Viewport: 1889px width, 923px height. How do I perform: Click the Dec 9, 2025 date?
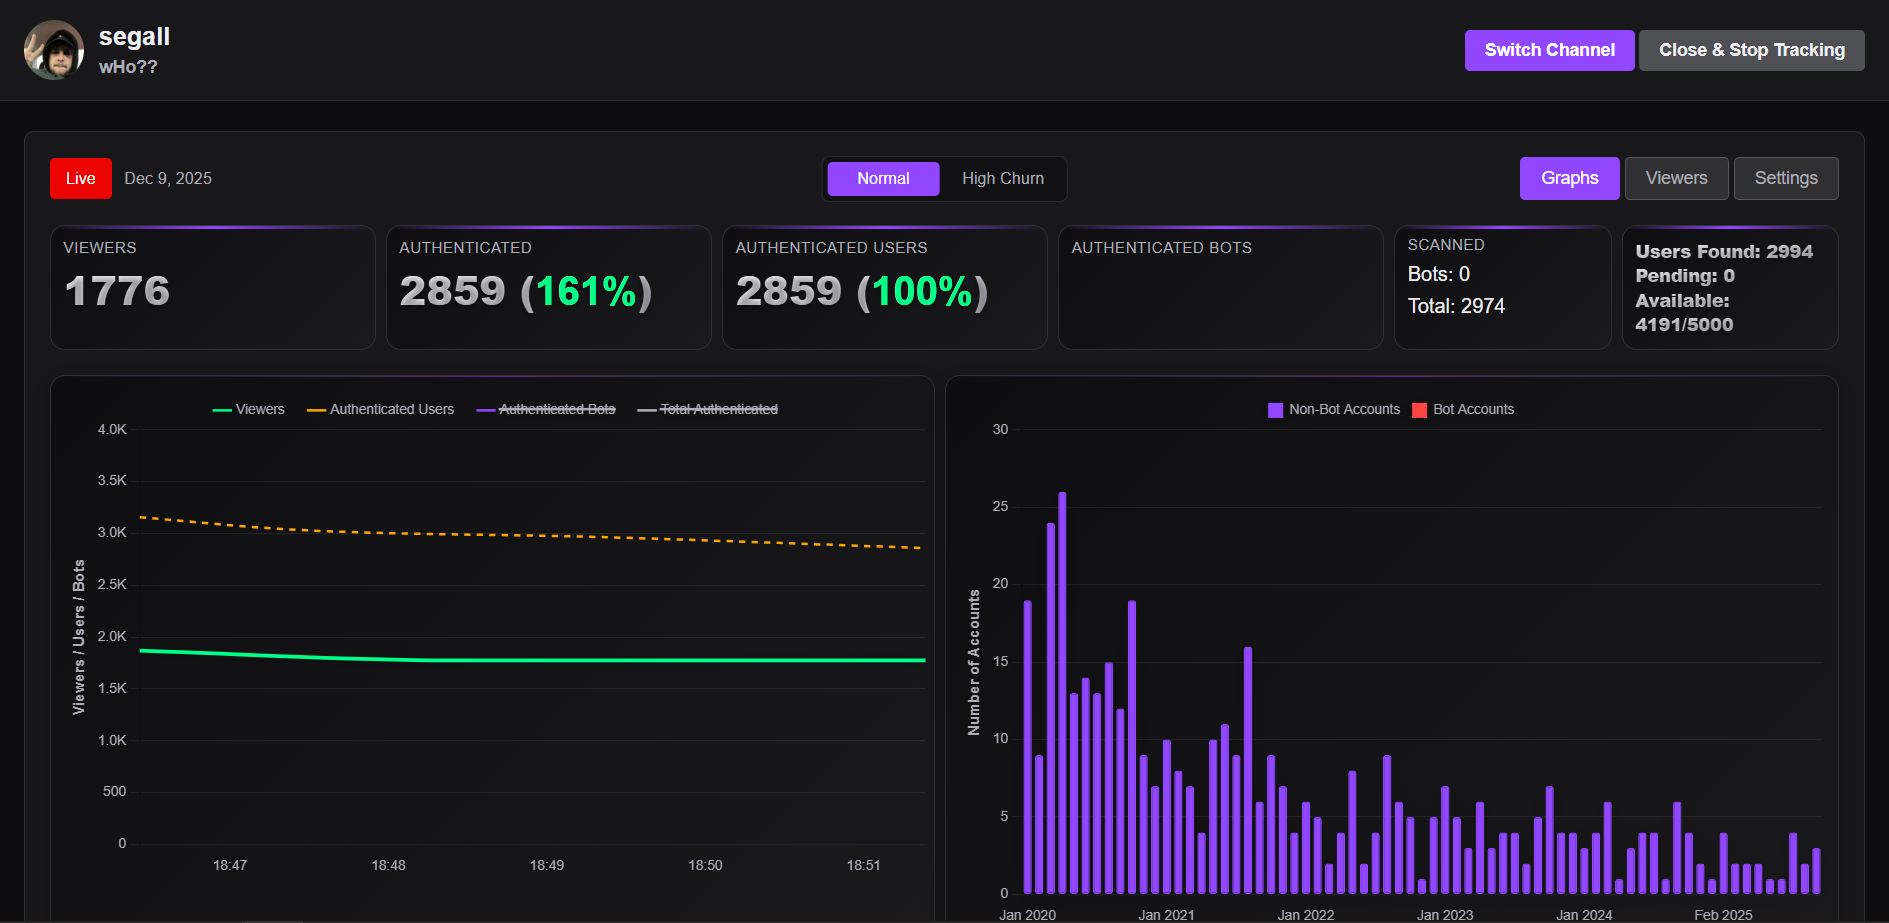coord(168,179)
